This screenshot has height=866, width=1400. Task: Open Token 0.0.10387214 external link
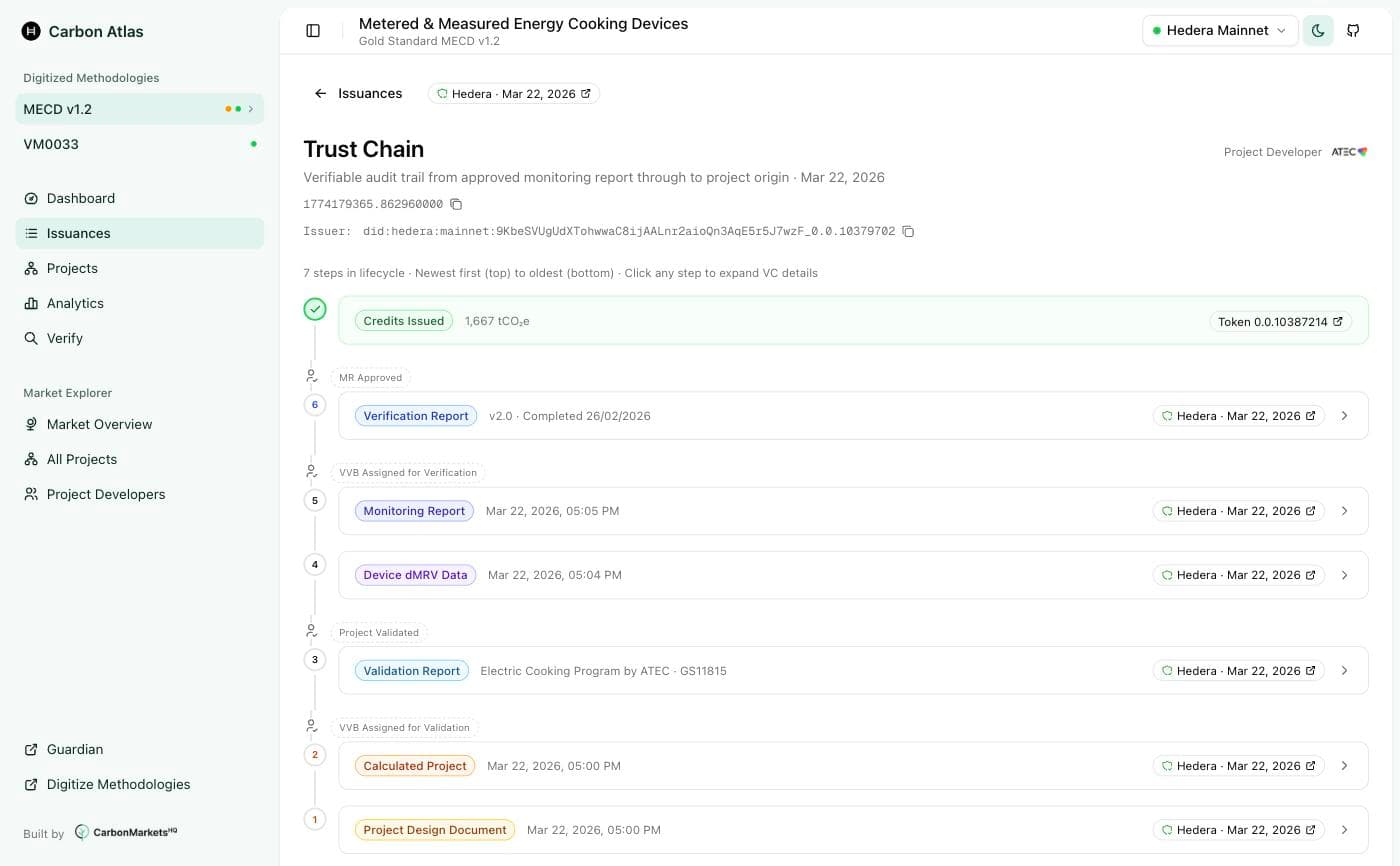[1280, 322]
